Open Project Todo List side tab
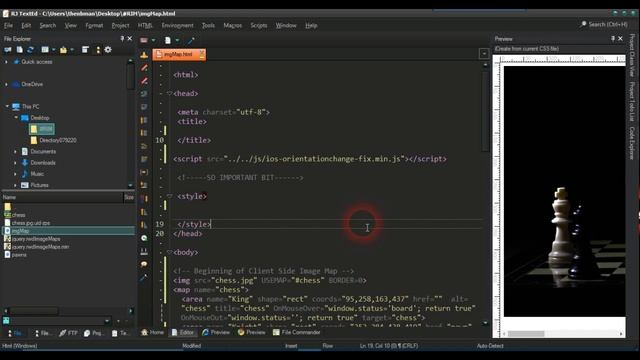 pyautogui.click(x=632, y=101)
